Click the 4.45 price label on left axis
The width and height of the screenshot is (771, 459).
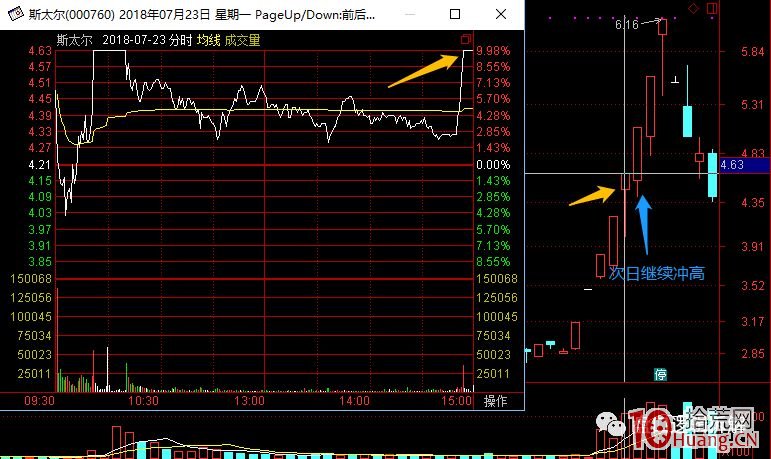pos(39,99)
